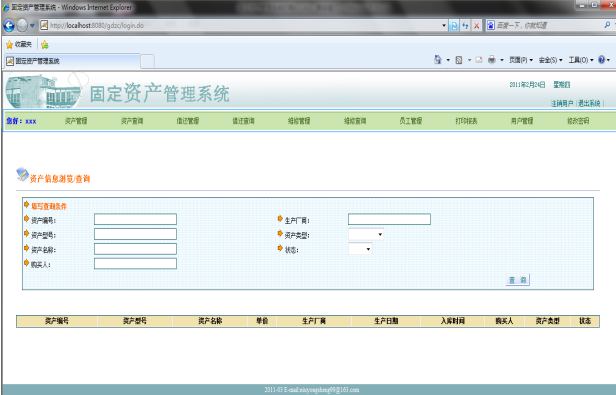This screenshot has width=616, height=395.
Task: Click the printer toolbar icon
Action: (x=491, y=60)
